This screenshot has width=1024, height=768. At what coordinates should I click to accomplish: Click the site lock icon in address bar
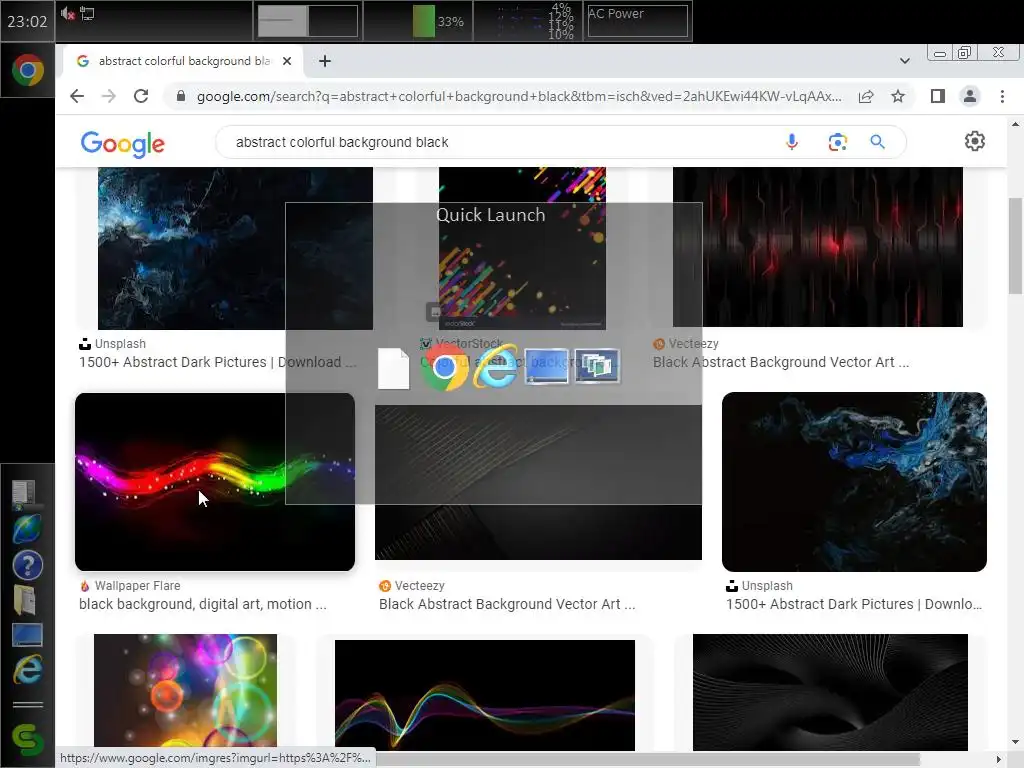(x=182, y=97)
